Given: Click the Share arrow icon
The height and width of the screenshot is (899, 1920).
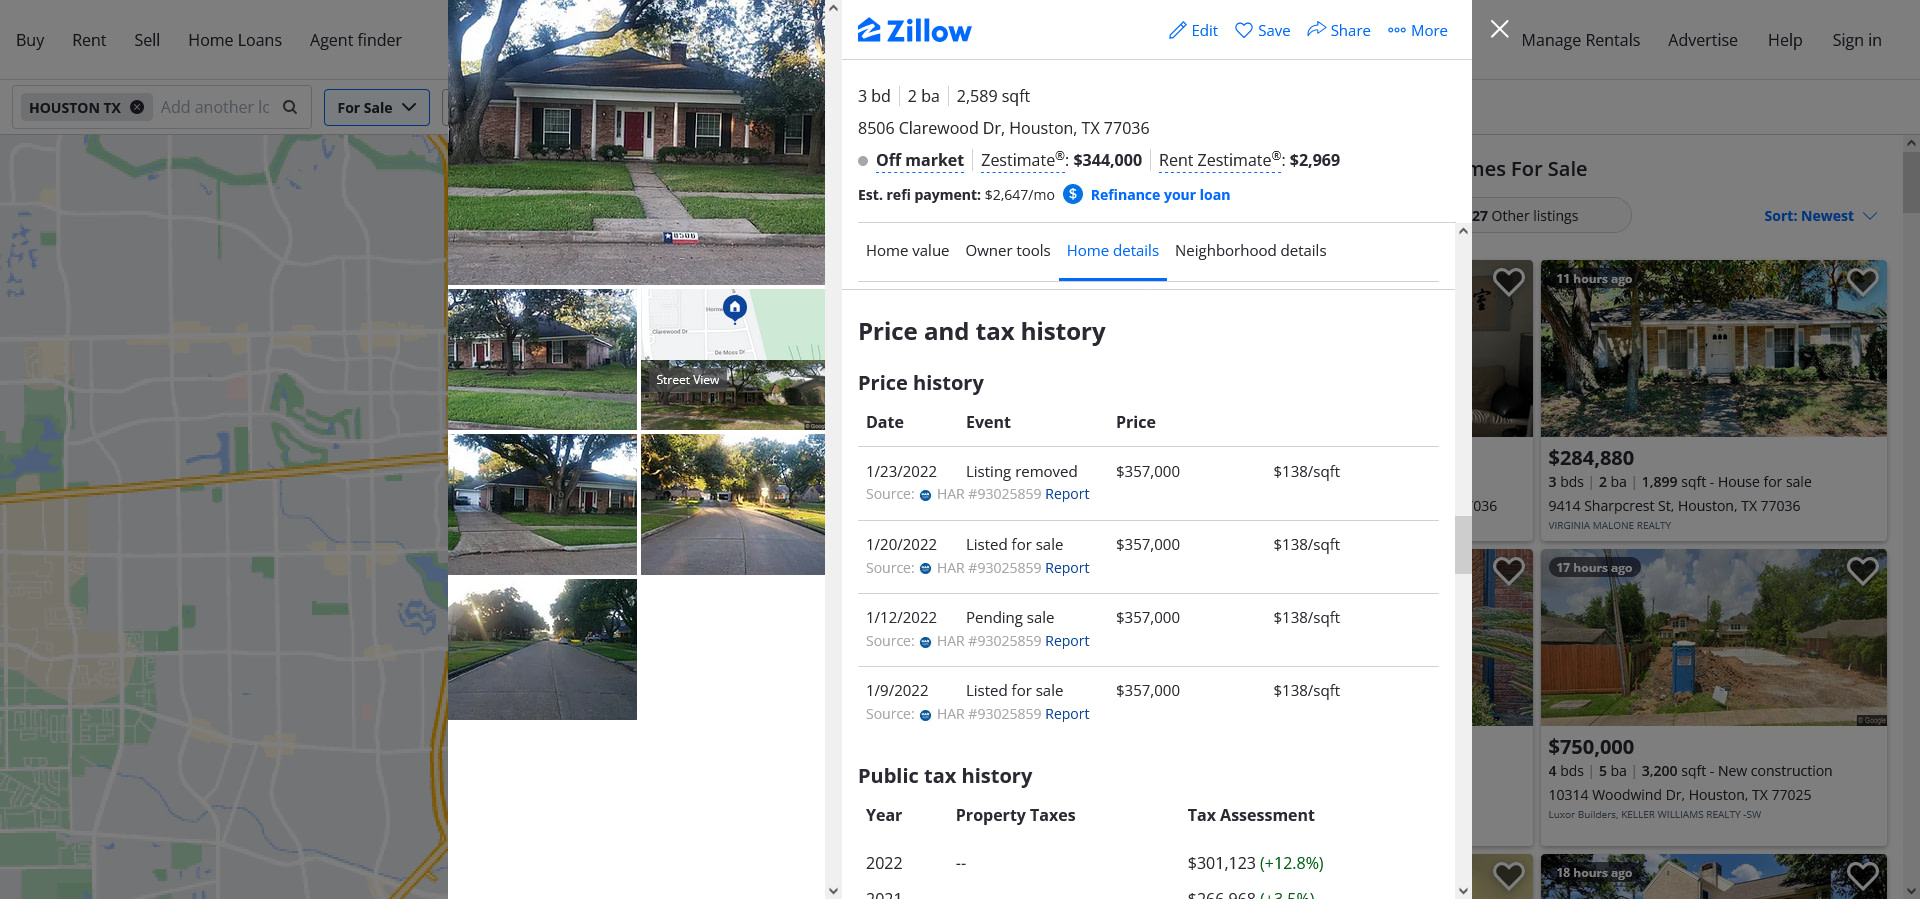Looking at the screenshot, I should tap(1317, 29).
